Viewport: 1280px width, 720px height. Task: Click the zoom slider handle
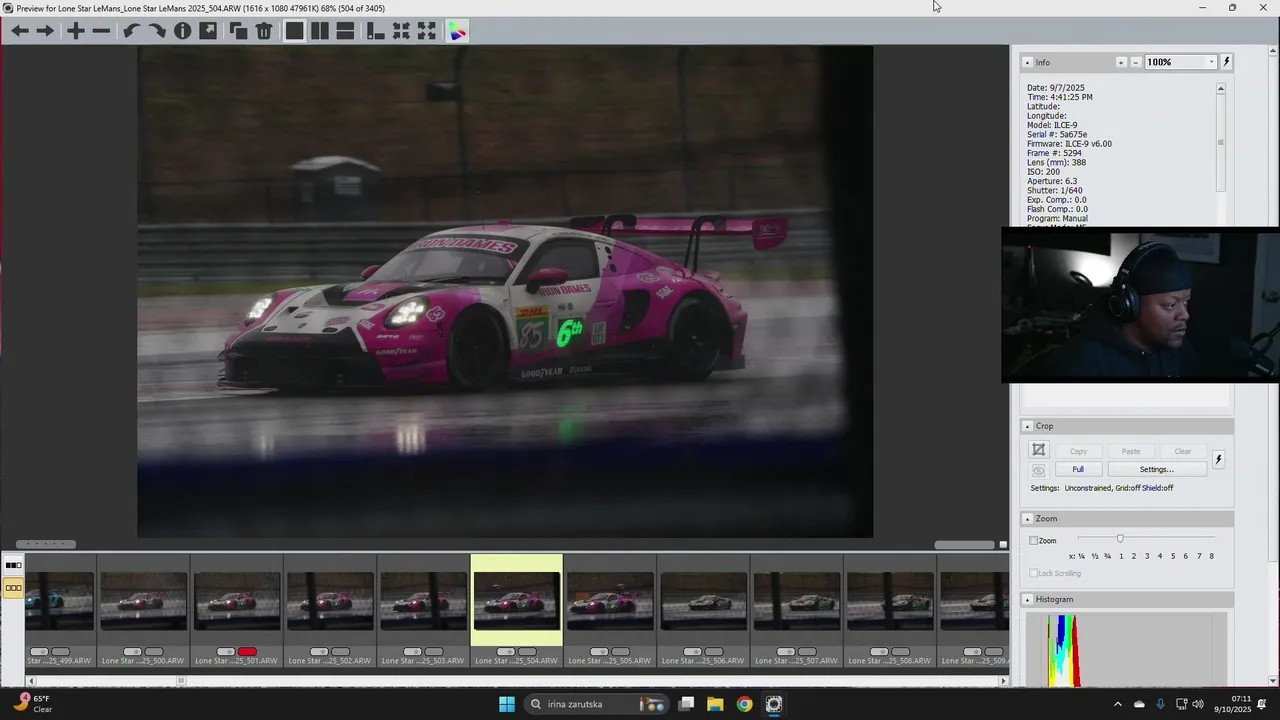pyautogui.click(x=1120, y=540)
